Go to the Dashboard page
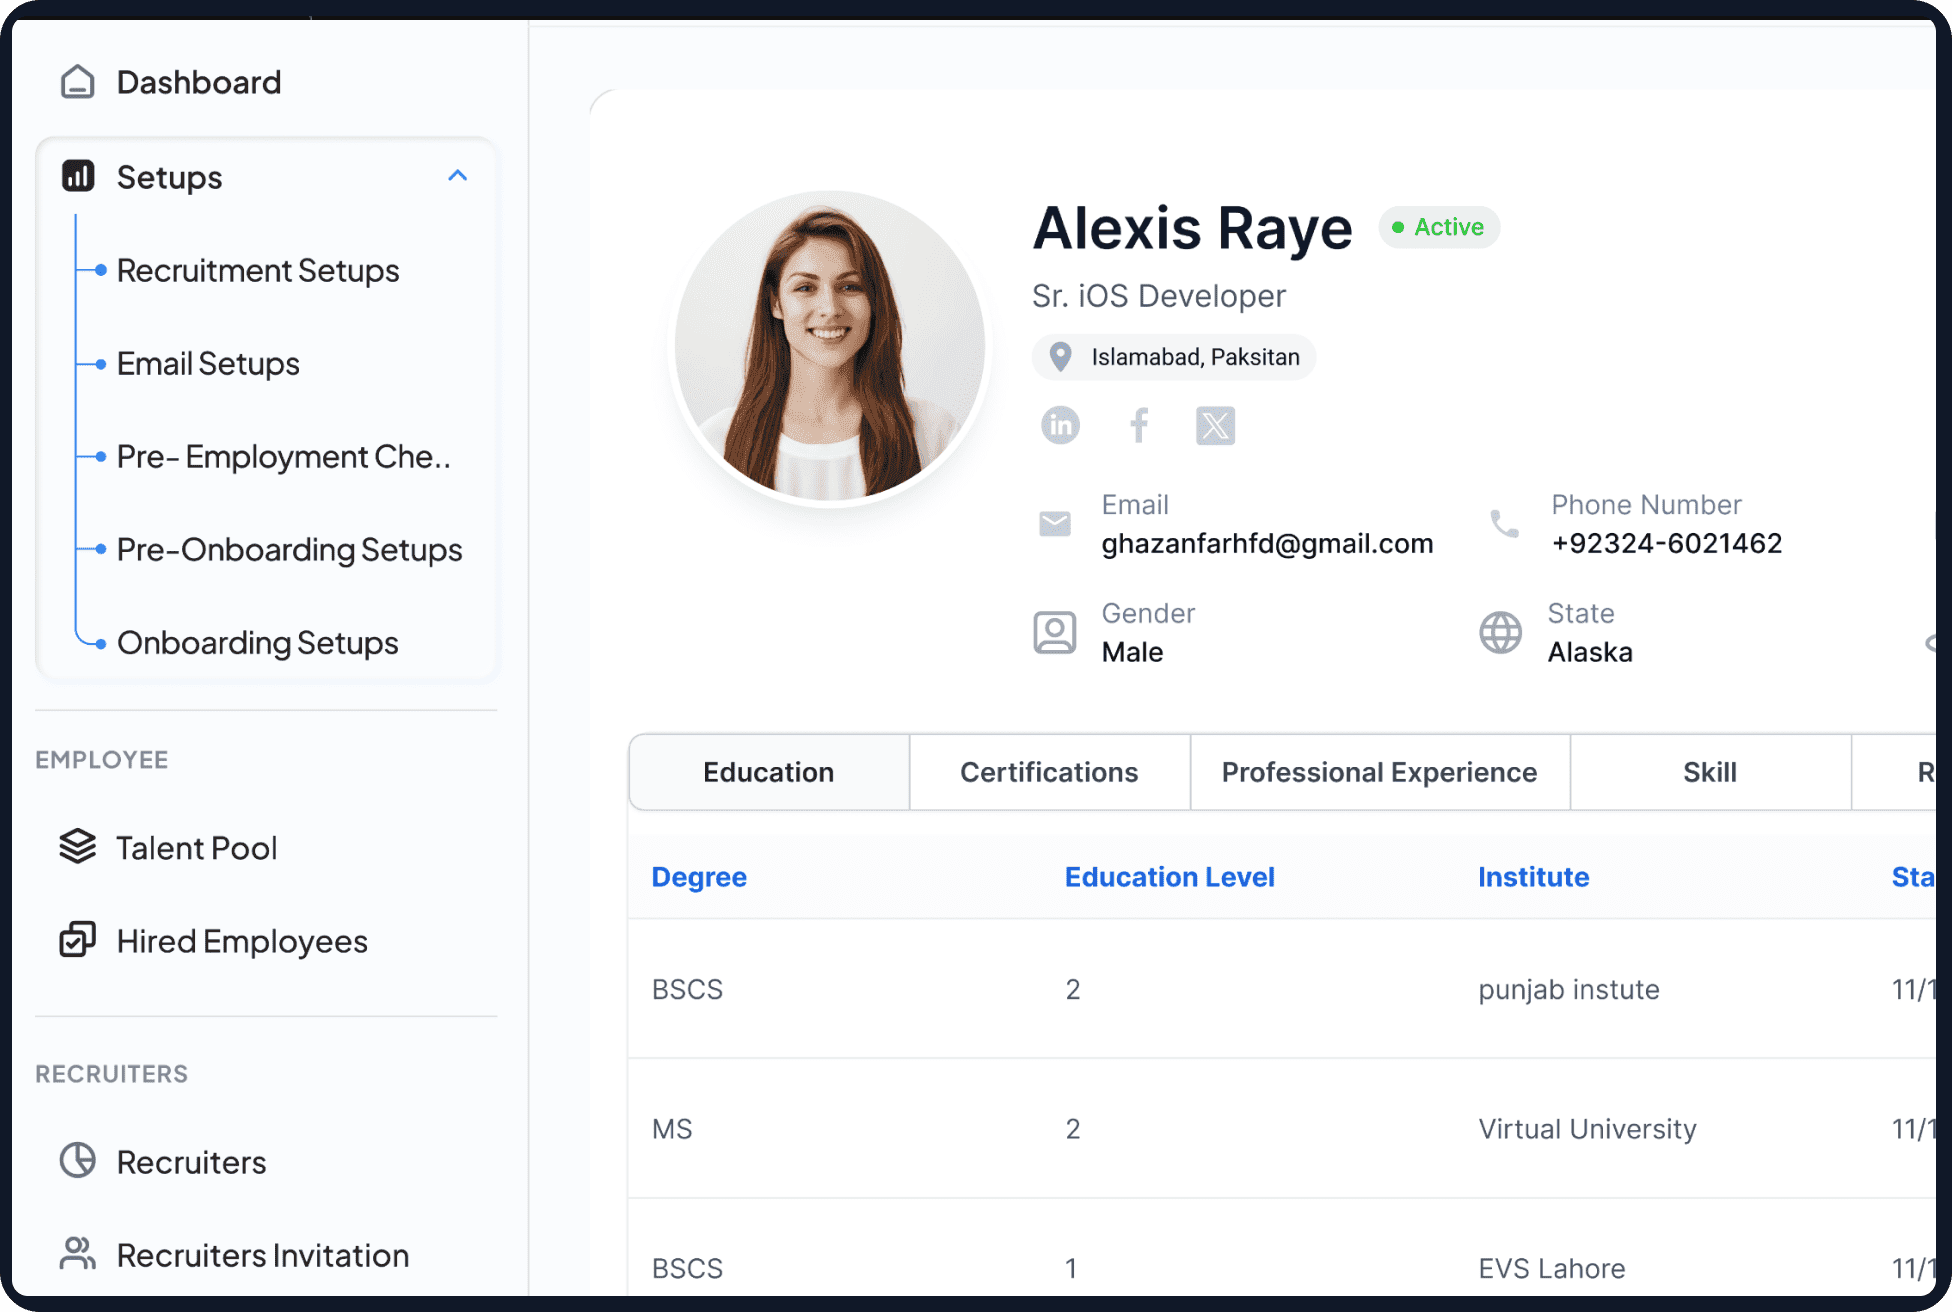1952x1312 pixels. point(199,82)
